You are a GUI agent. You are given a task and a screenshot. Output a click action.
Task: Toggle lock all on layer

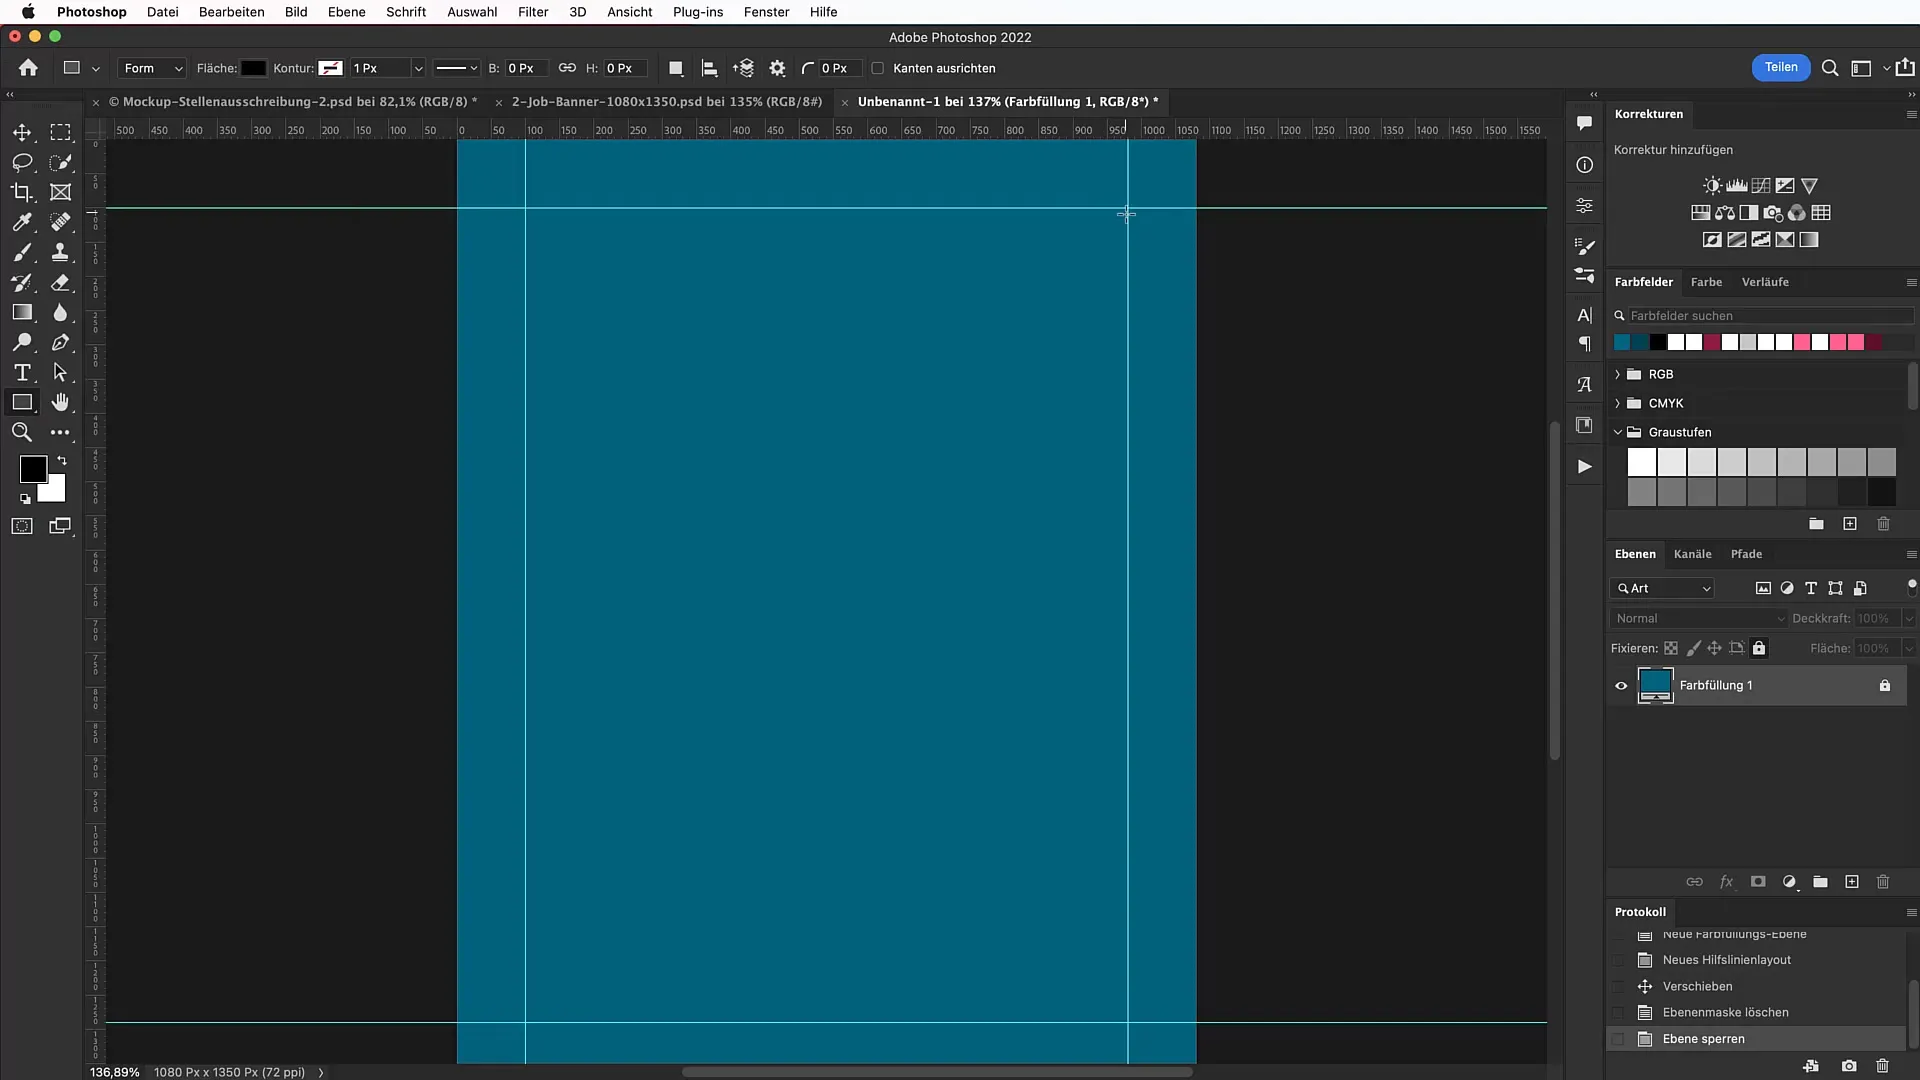[x=1759, y=648]
